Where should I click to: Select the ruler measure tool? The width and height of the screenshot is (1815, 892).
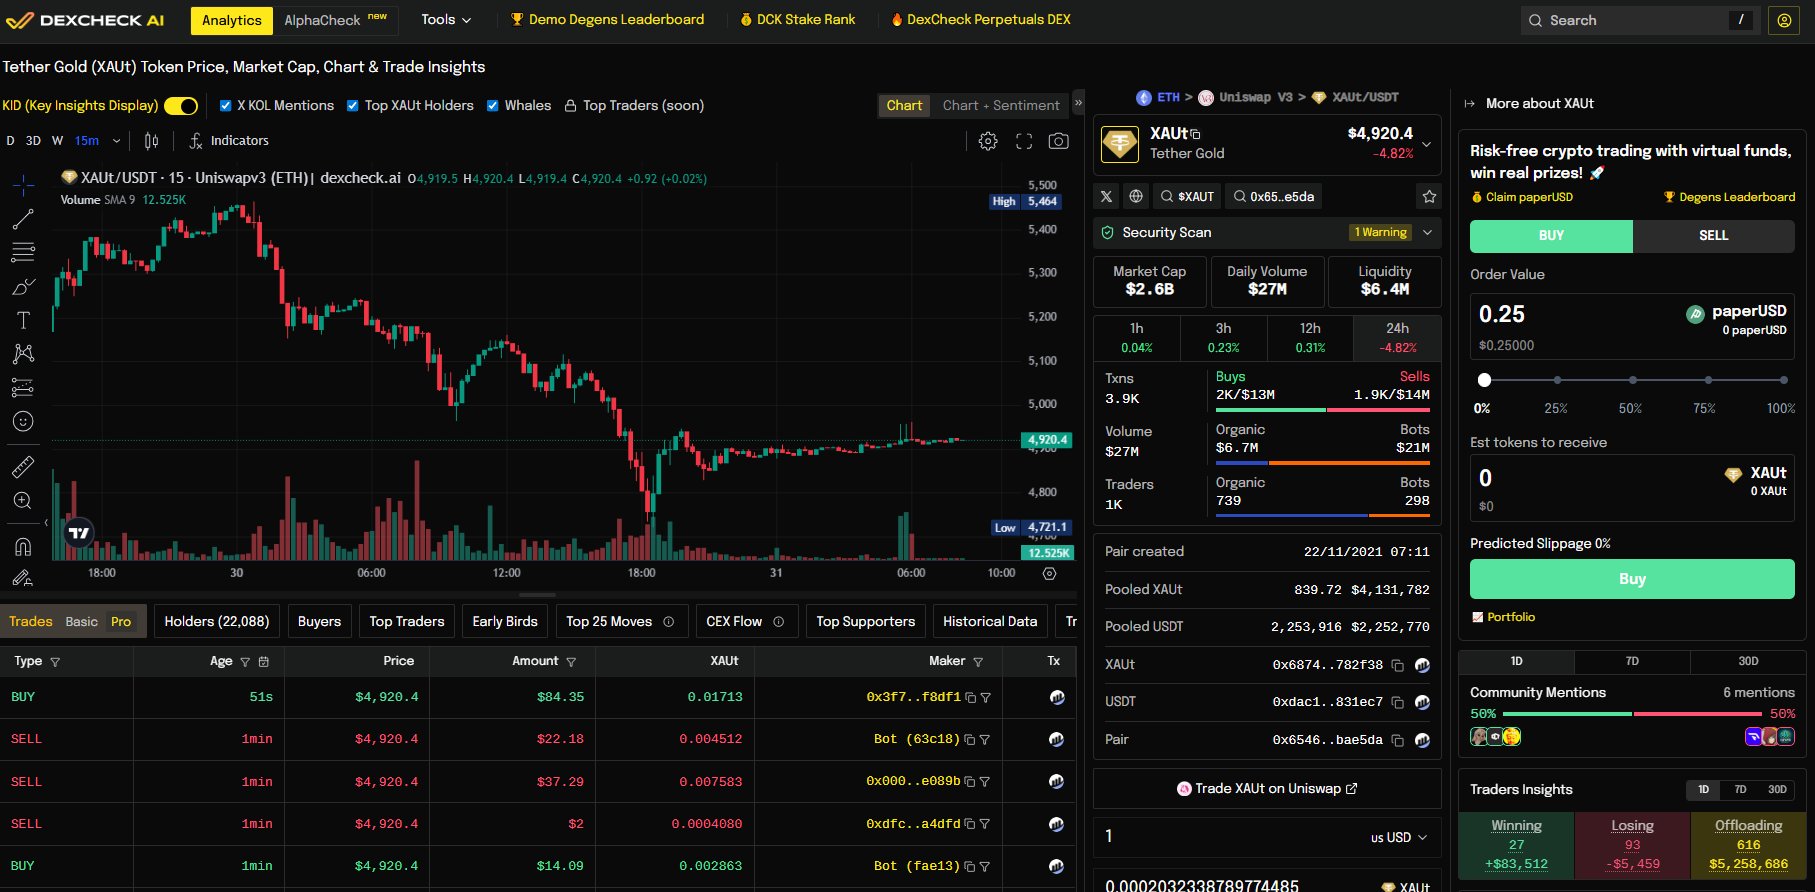[x=23, y=466]
